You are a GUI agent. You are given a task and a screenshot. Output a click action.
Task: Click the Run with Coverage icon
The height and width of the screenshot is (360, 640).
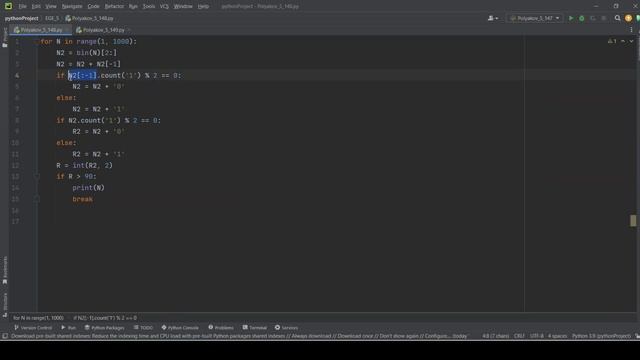[x=593, y=18]
